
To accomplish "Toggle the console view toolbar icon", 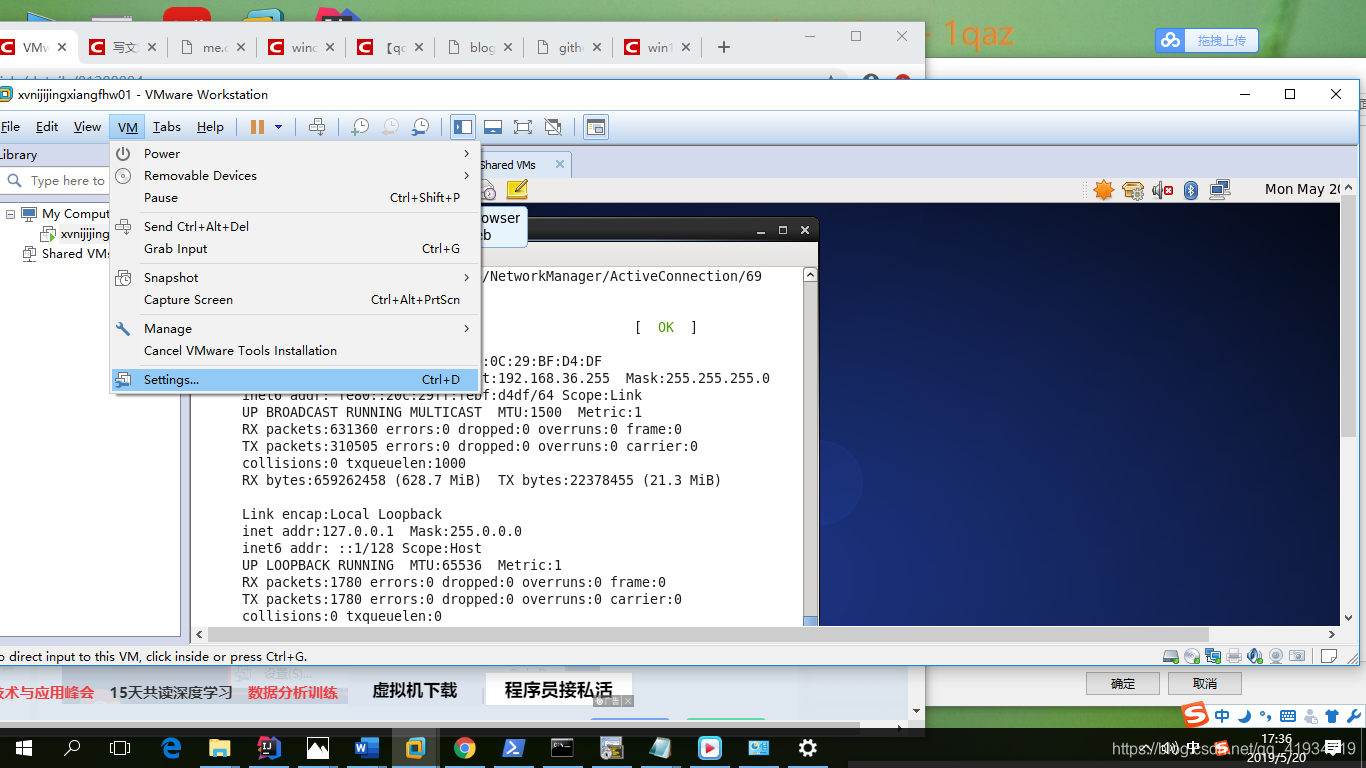I will point(596,127).
